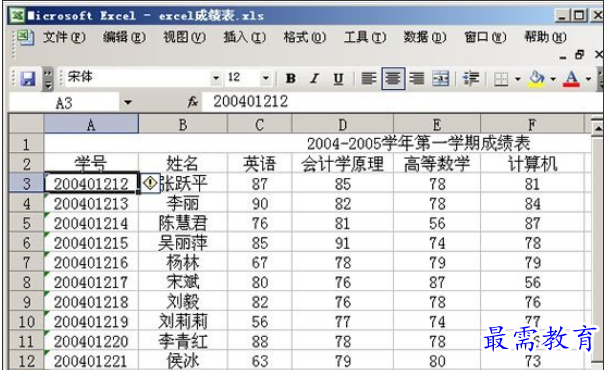Select column D header

tap(343, 124)
